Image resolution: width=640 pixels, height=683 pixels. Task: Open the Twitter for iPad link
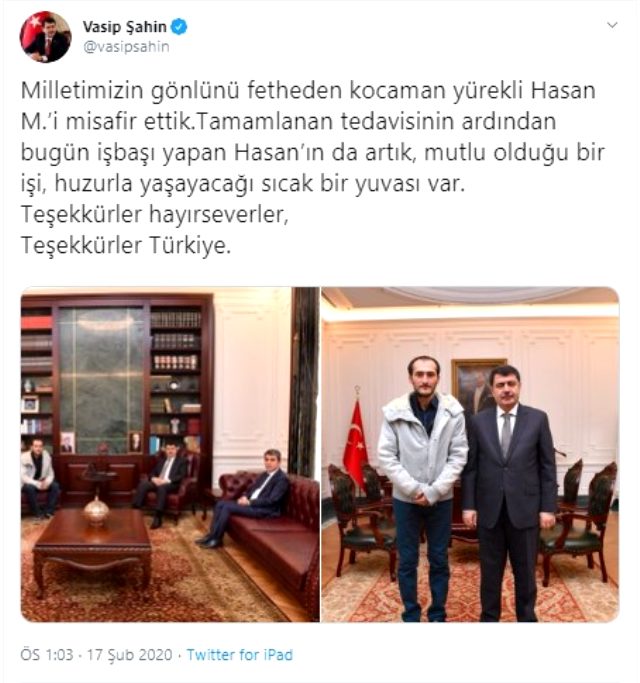click(x=240, y=655)
